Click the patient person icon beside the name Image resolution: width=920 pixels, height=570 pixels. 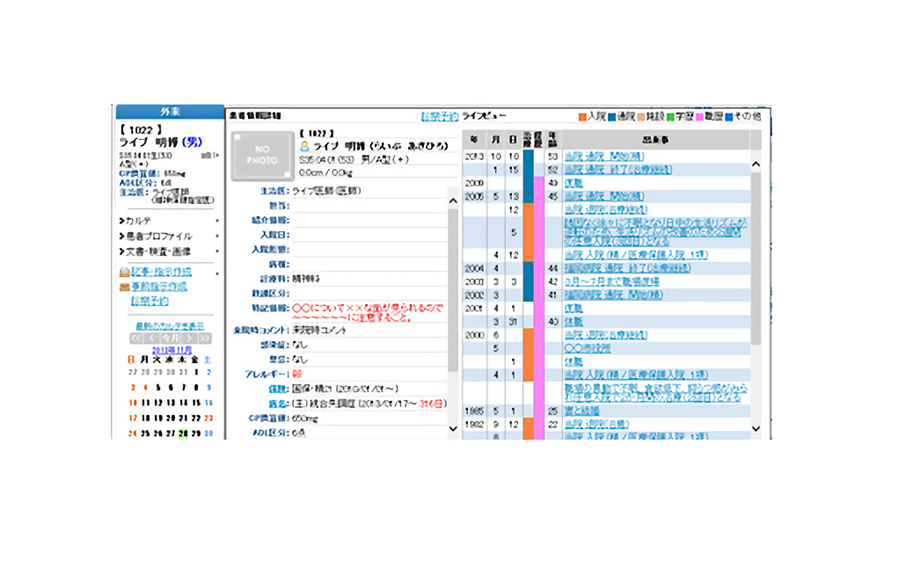pos(304,146)
